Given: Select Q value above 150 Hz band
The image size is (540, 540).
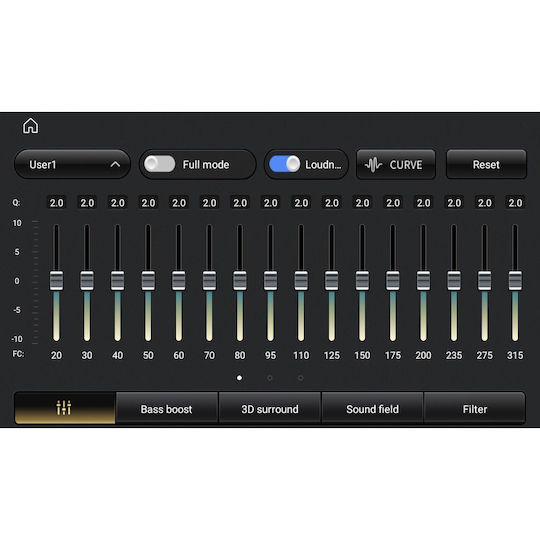Looking at the screenshot, I should coord(362,203).
